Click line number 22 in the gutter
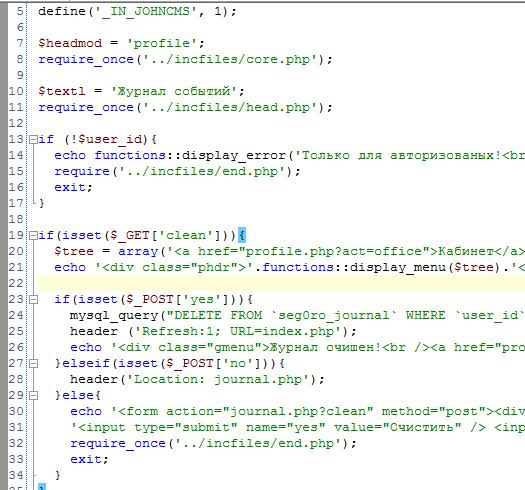Image resolution: width=525 pixels, height=490 pixels. (x=16, y=283)
